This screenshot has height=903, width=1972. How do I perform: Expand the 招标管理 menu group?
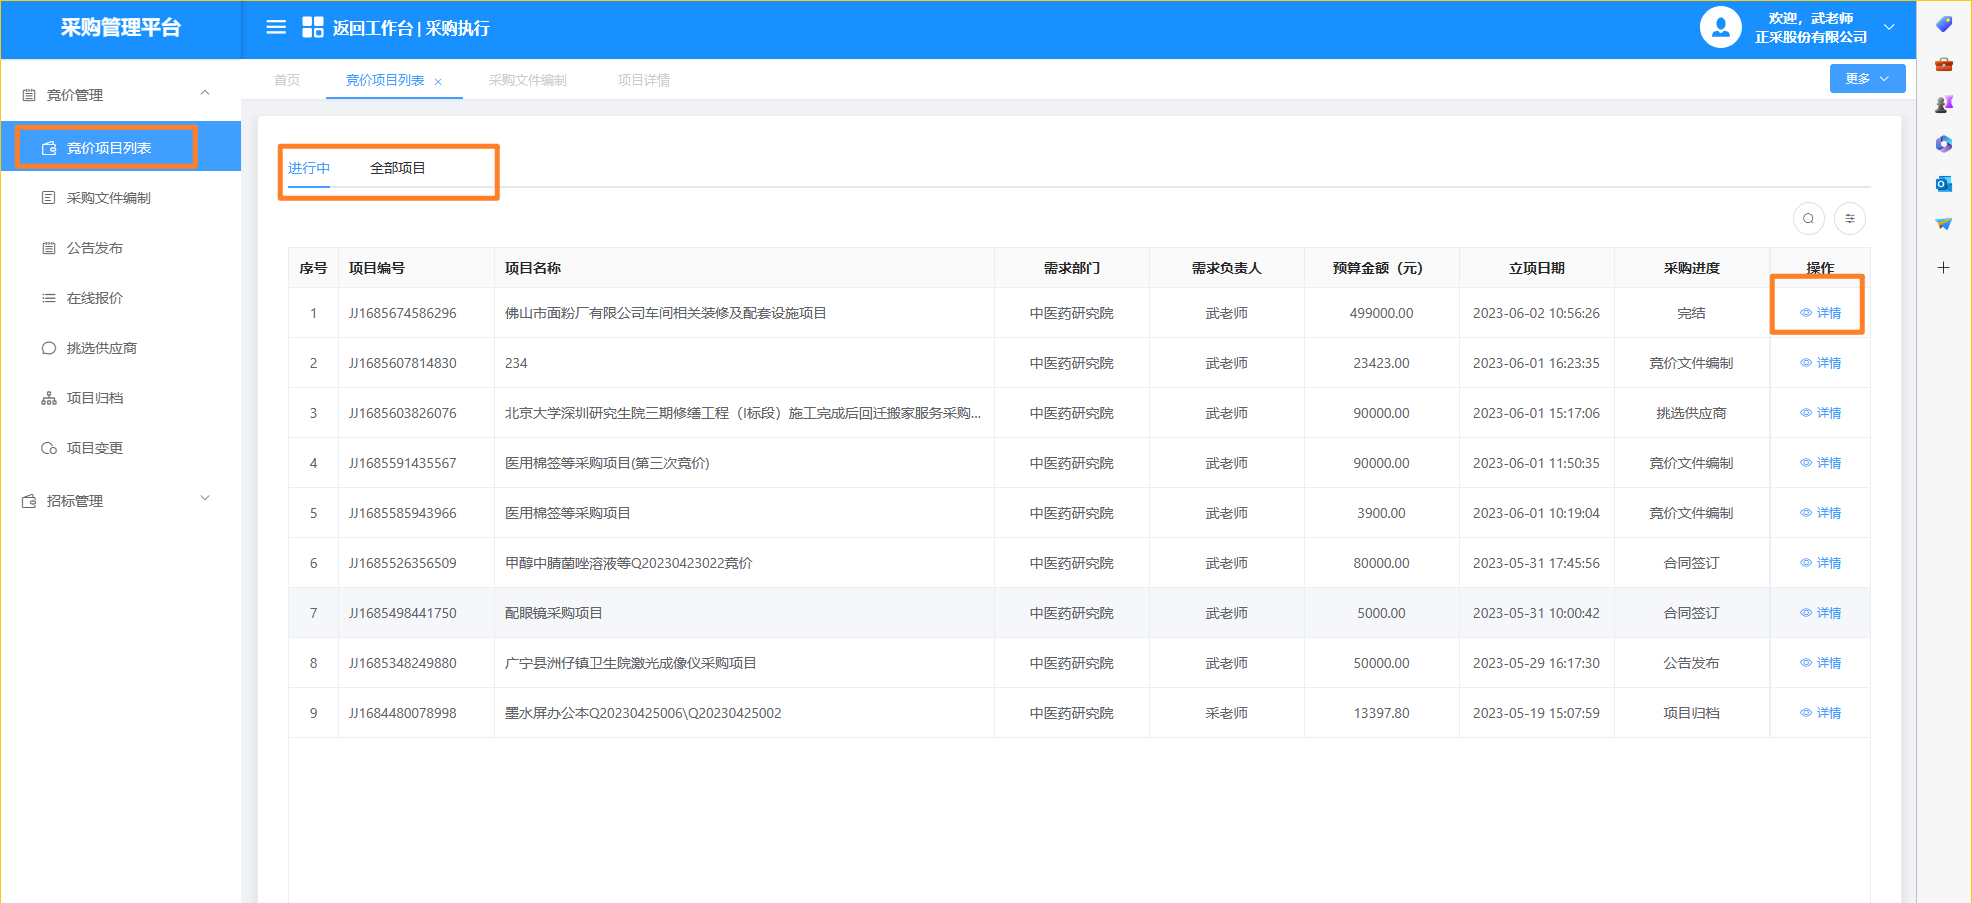coord(205,499)
